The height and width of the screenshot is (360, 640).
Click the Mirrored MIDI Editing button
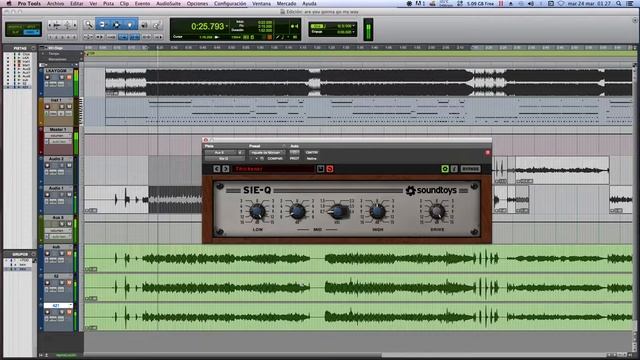click(x=111, y=37)
